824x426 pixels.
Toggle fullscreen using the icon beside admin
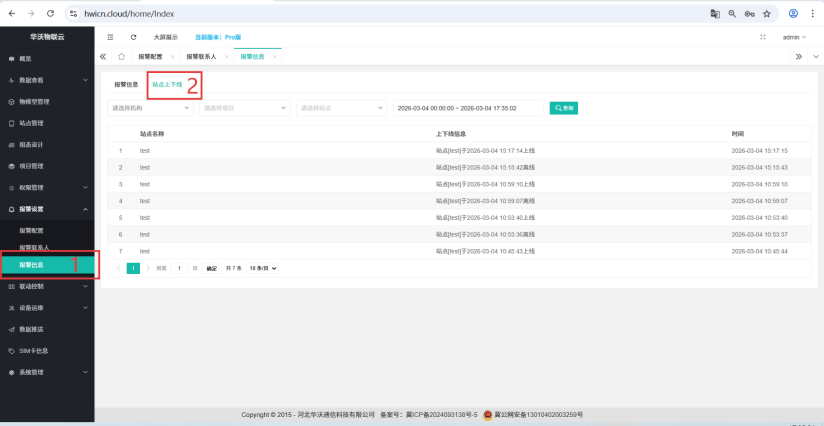point(763,37)
